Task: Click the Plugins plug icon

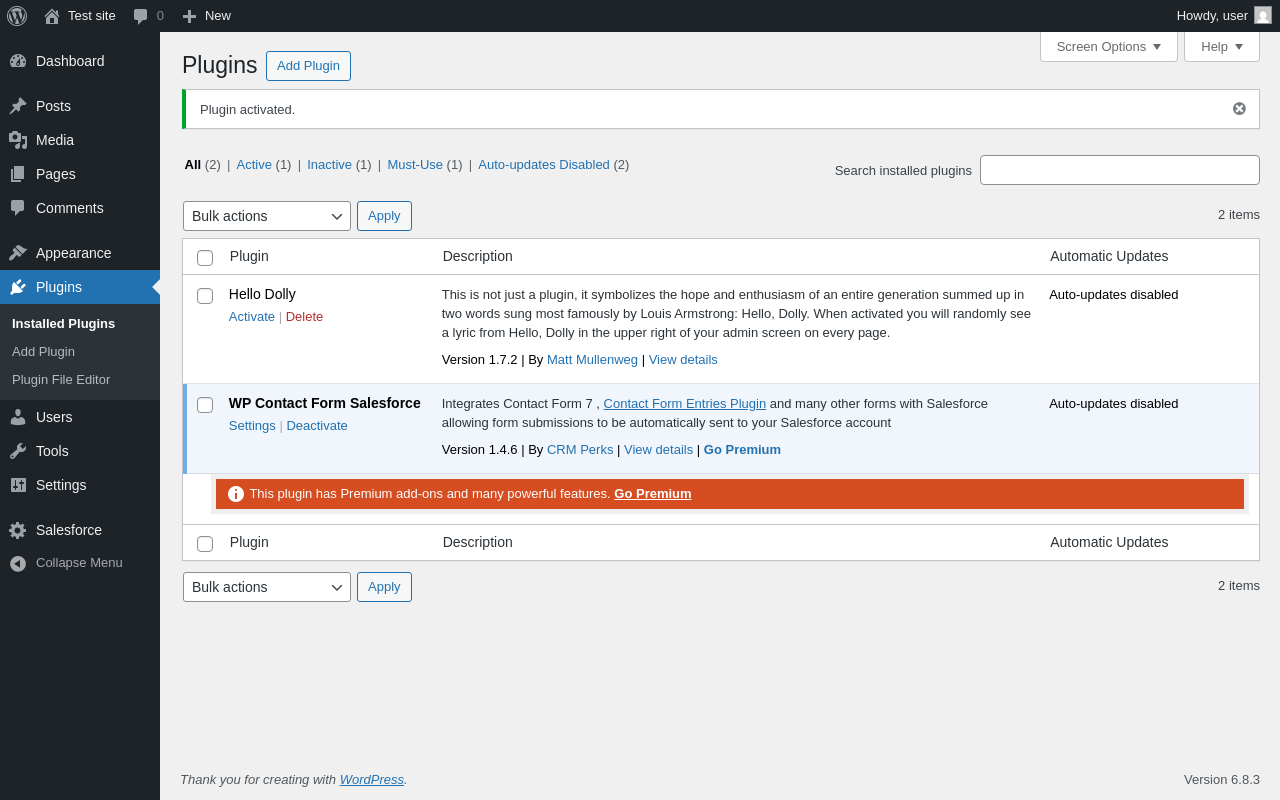Action: (18, 287)
